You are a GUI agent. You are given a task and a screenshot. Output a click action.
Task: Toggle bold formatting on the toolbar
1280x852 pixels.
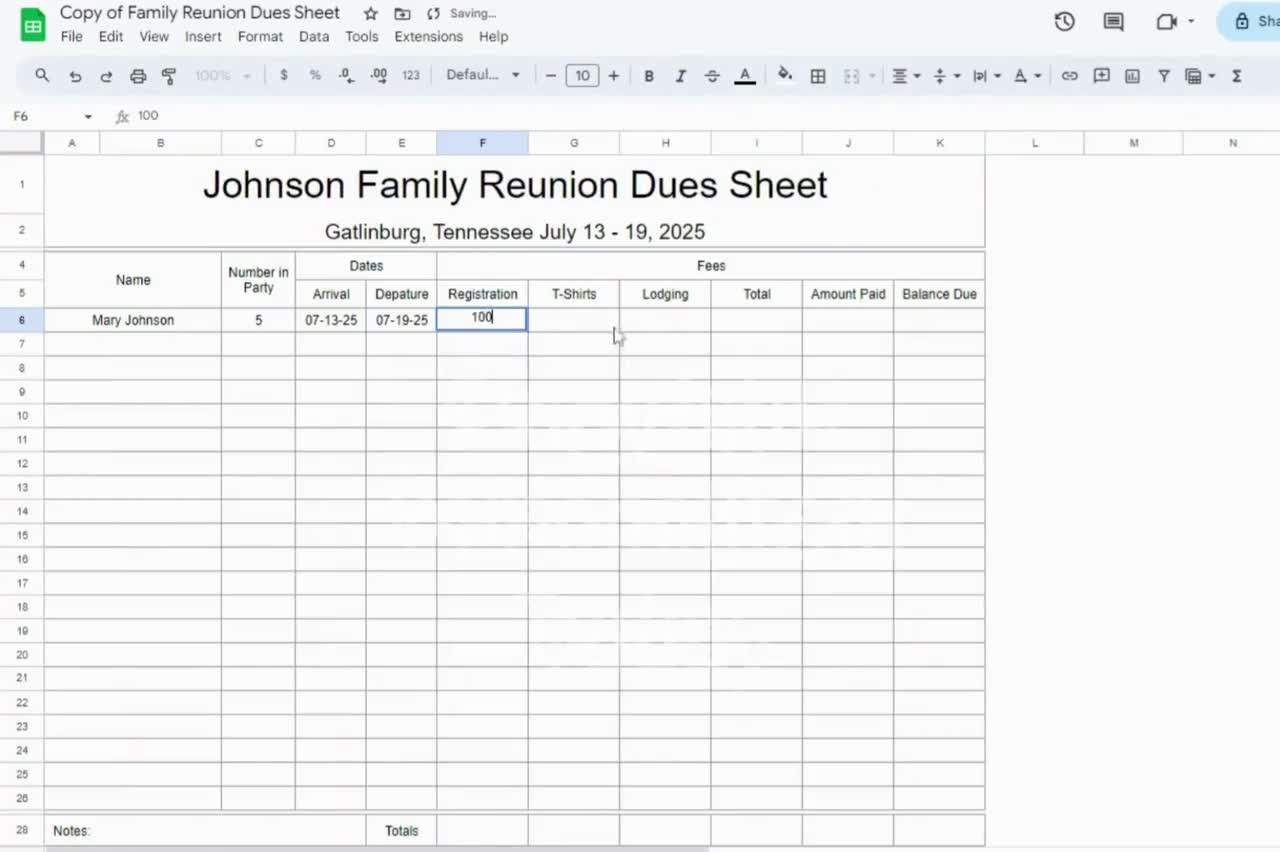[648, 75]
